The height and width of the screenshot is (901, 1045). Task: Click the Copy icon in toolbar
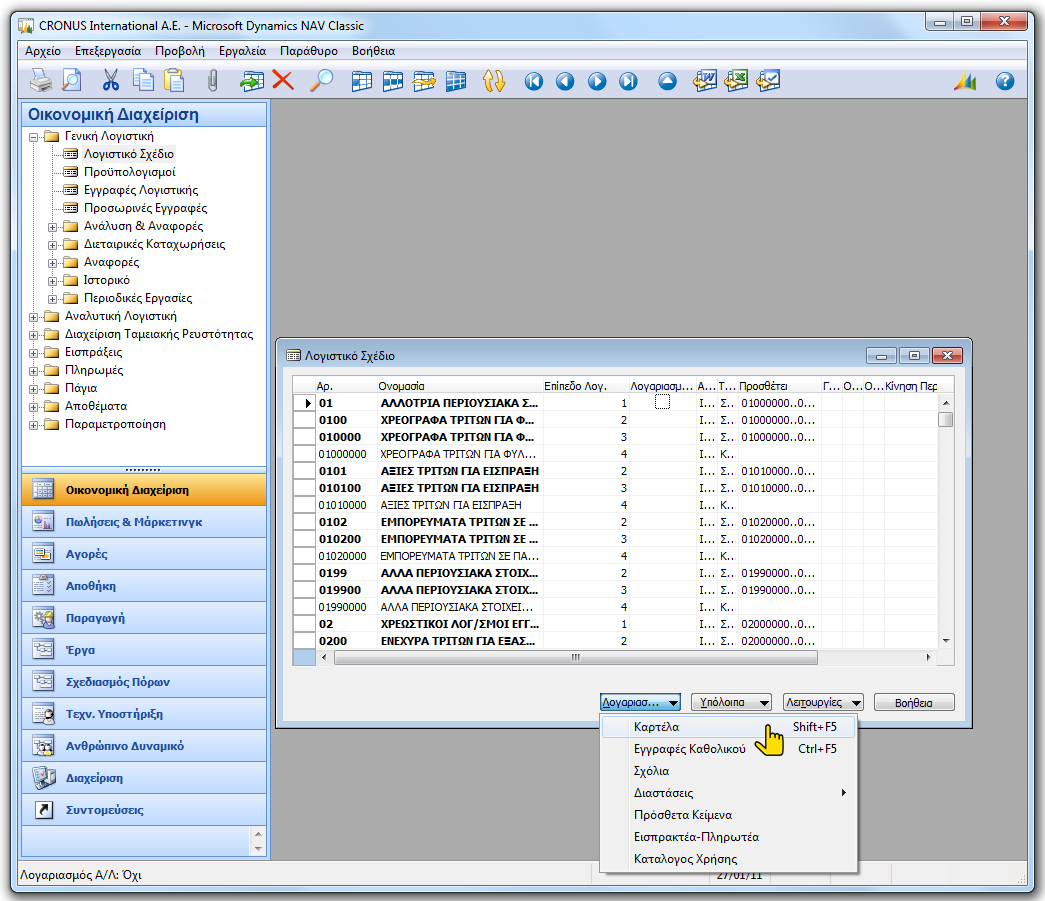[x=143, y=81]
